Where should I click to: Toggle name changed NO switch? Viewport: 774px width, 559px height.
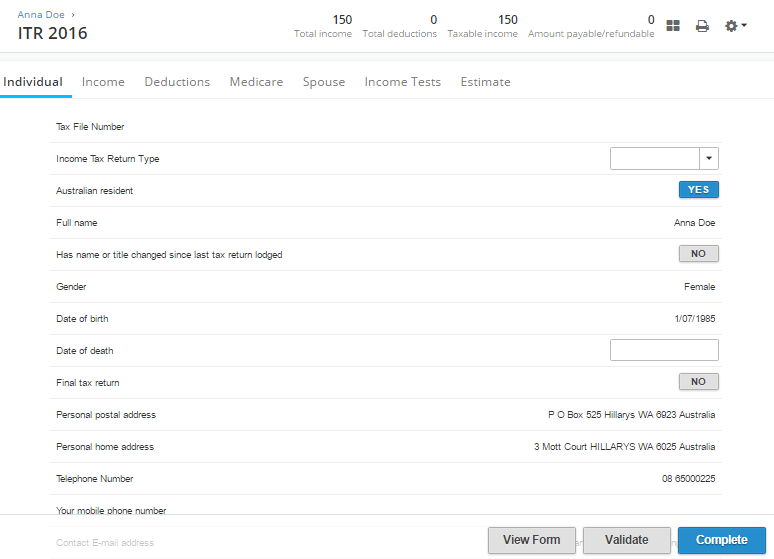click(x=698, y=254)
